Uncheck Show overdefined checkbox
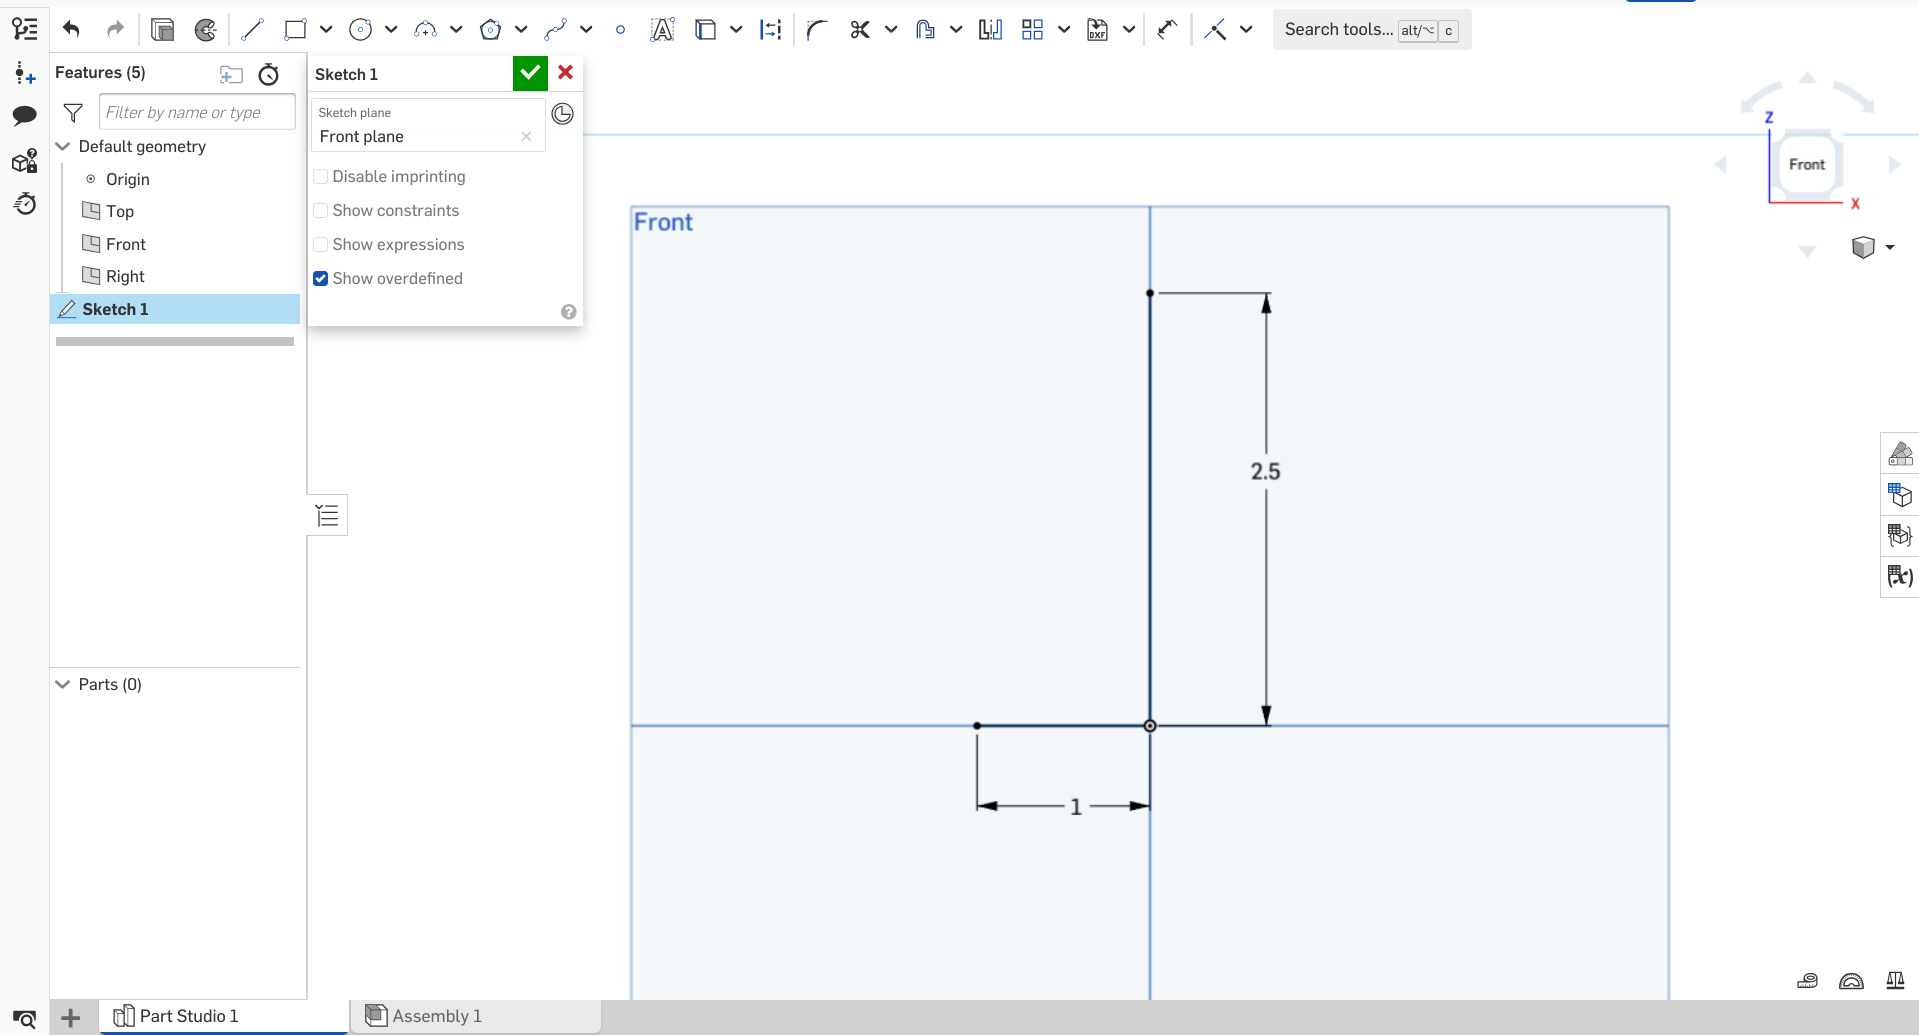1919x1035 pixels. point(321,279)
